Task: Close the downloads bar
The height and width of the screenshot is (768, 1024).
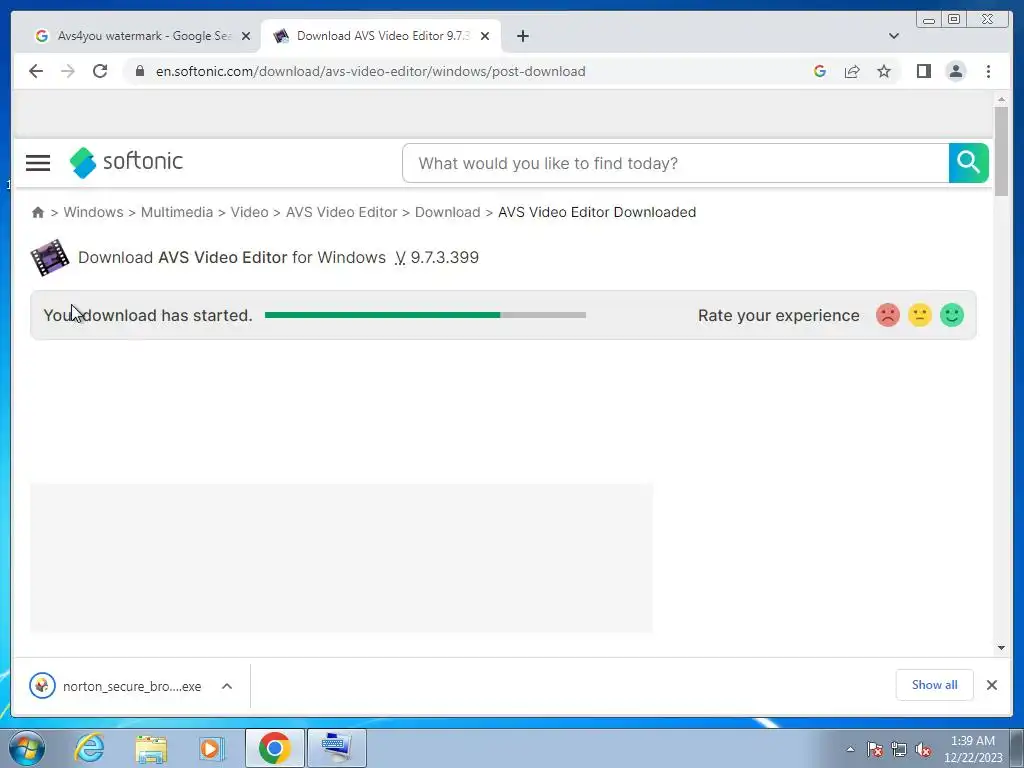Action: tap(992, 685)
